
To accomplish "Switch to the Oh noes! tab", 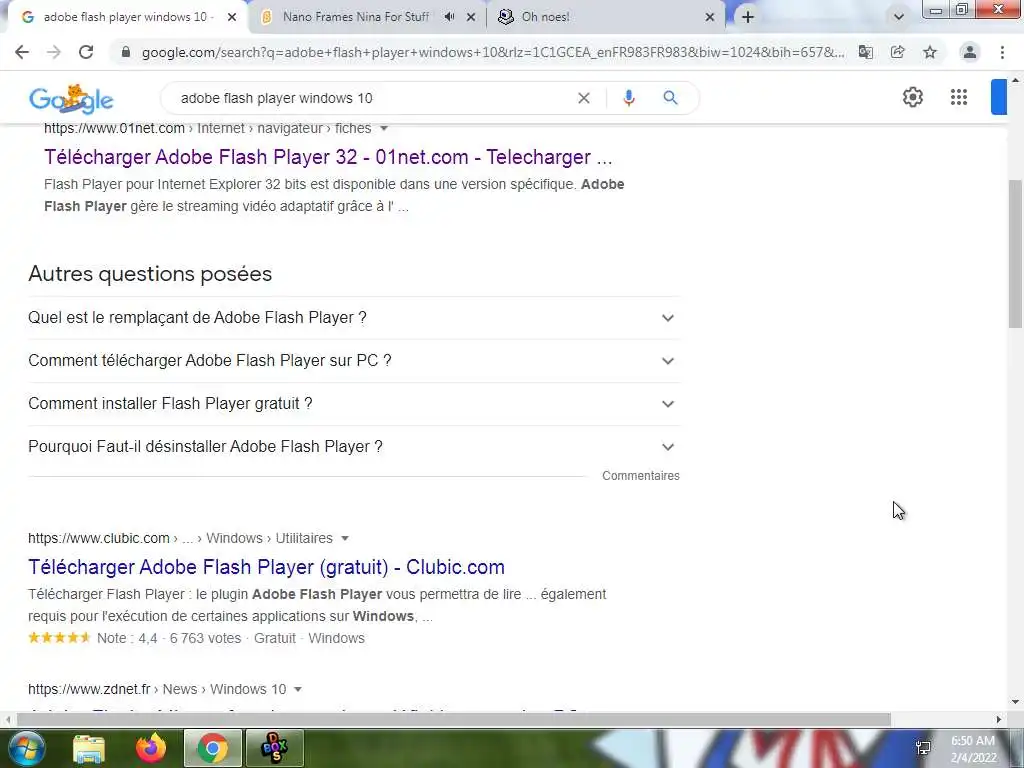I will pyautogui.click(x=545, y=17).
